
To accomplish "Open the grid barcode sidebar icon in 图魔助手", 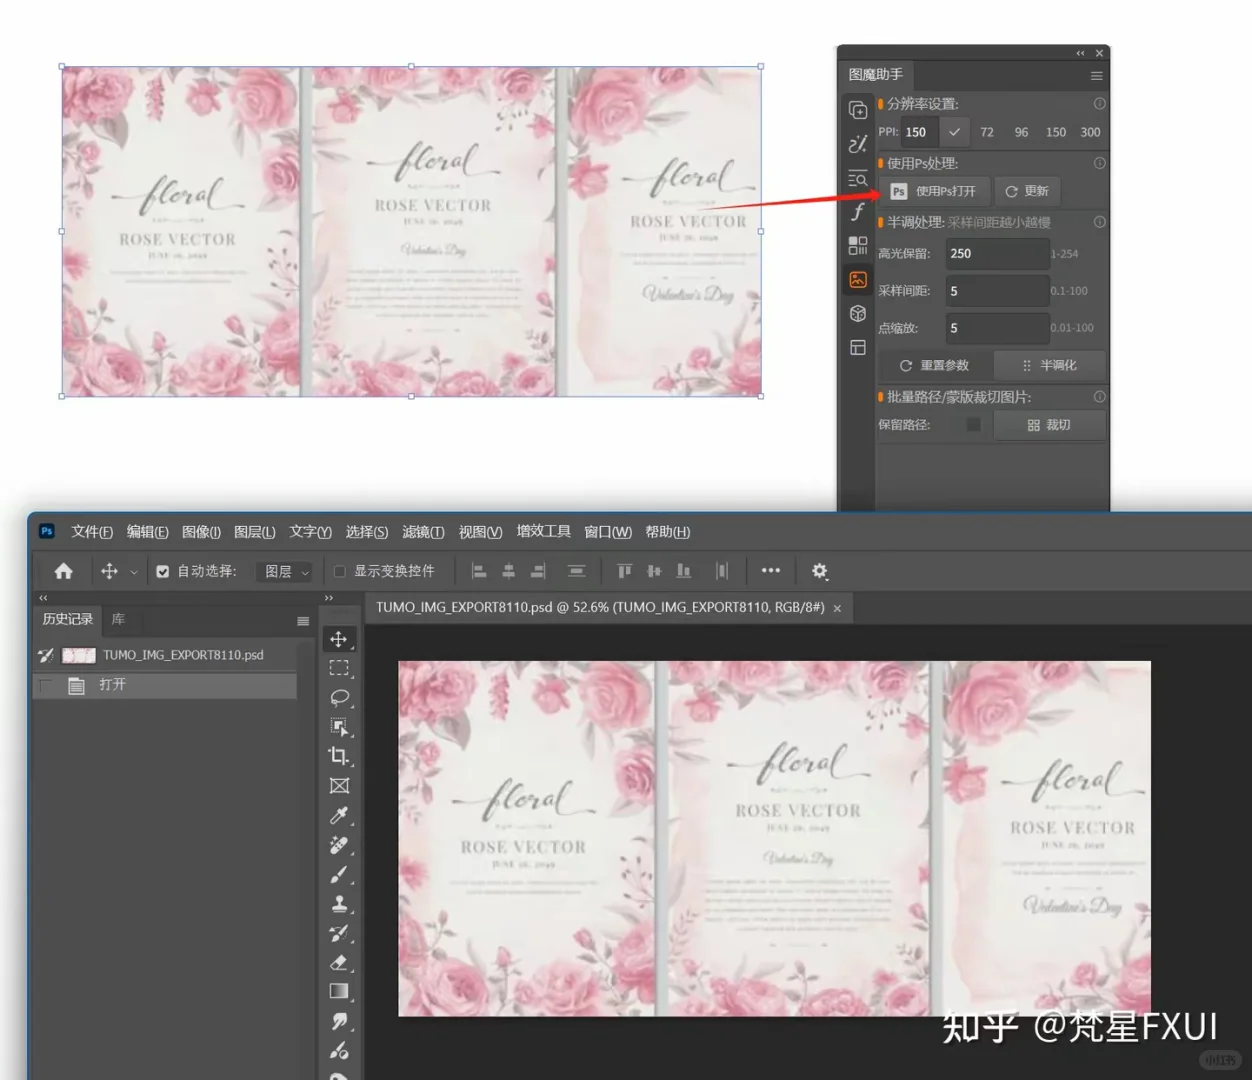I will pos(858,245).
